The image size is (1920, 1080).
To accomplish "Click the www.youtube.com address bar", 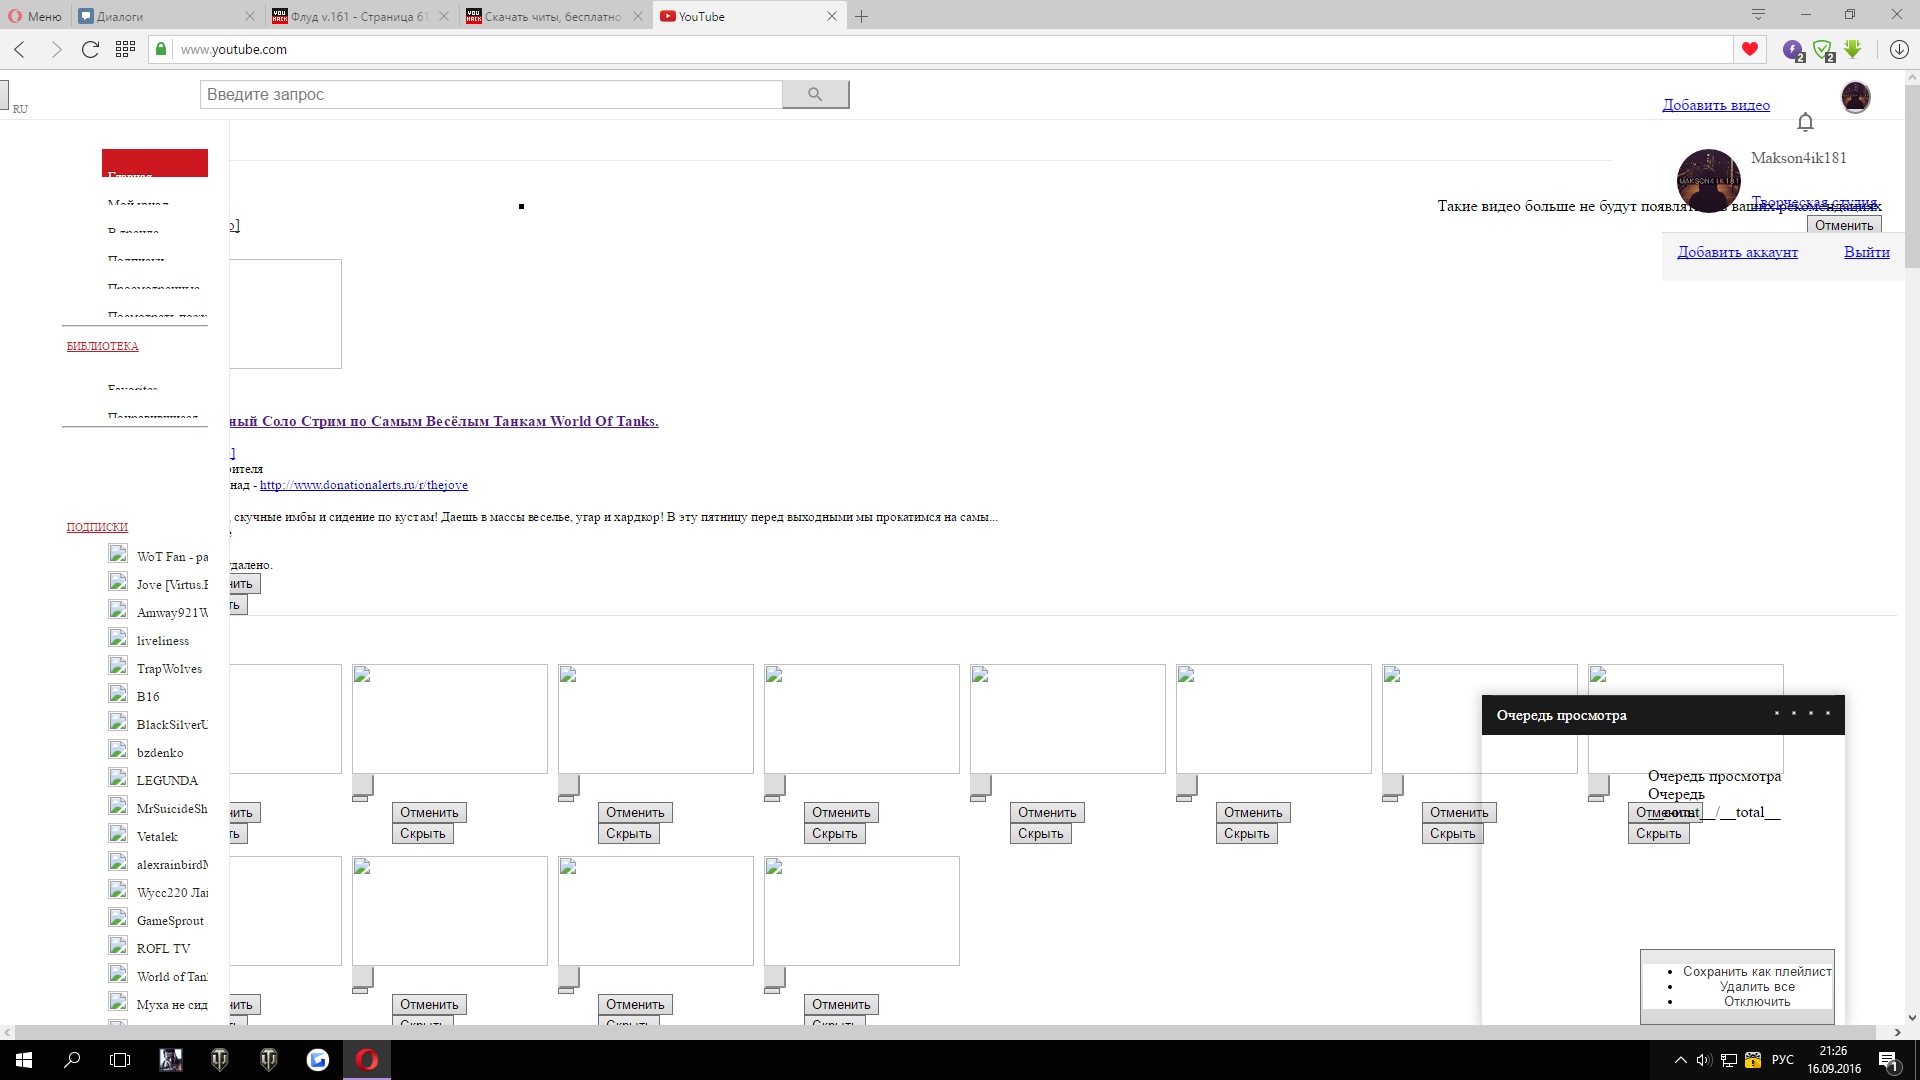I will coord(940,49).
